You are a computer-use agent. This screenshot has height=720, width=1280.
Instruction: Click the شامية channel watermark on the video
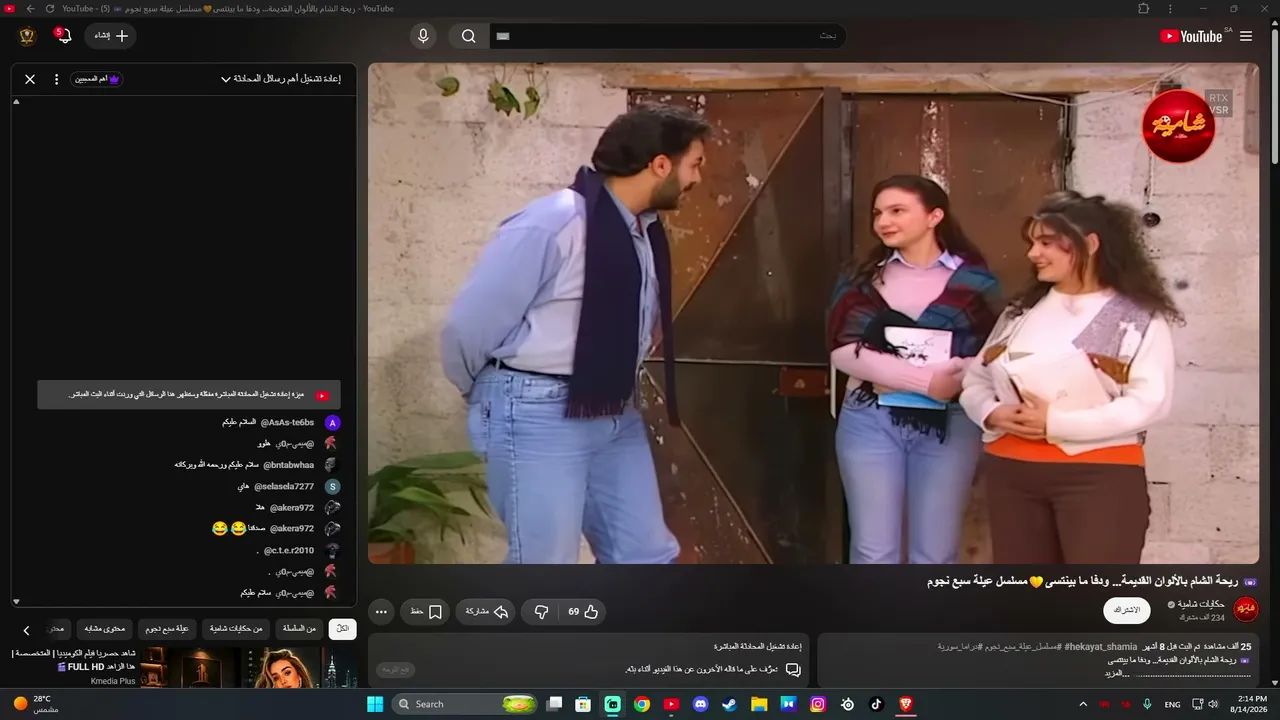(x=1178, y=126)
